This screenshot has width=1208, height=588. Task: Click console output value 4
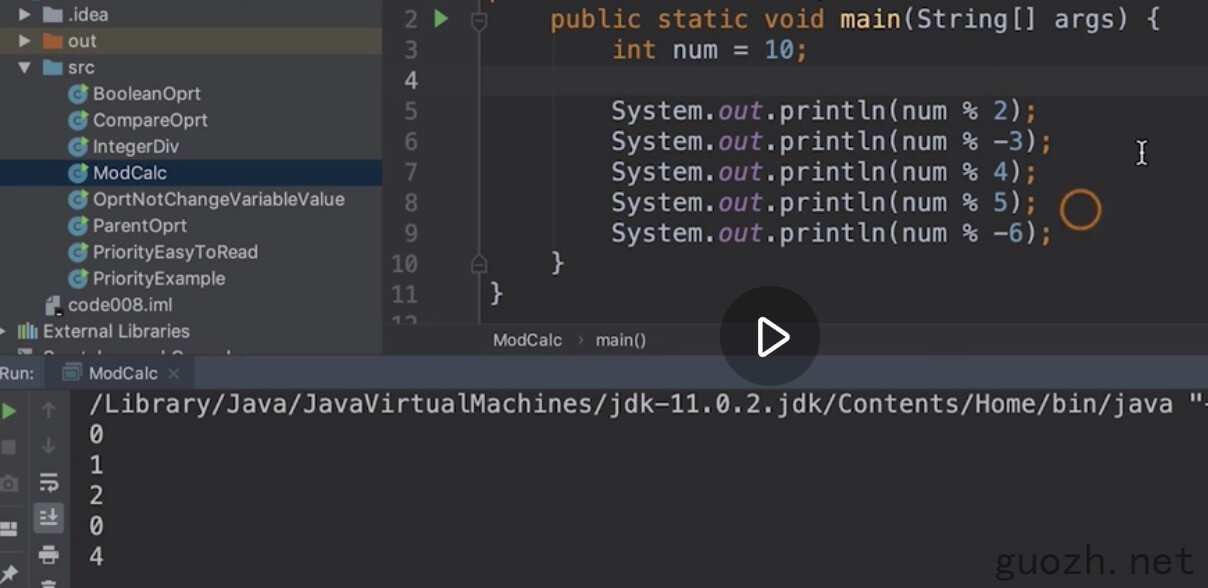point(96,556)
